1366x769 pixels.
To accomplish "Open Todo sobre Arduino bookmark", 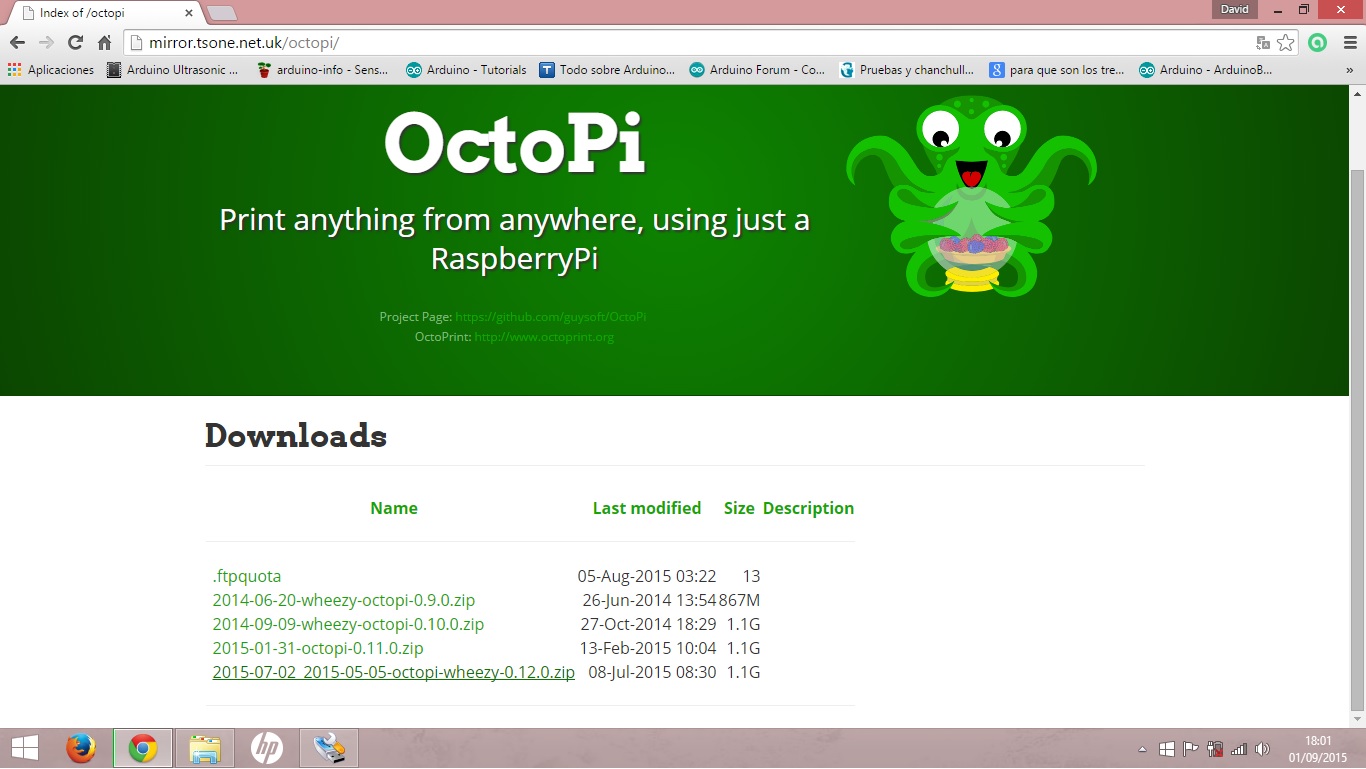I will point(607,70).
